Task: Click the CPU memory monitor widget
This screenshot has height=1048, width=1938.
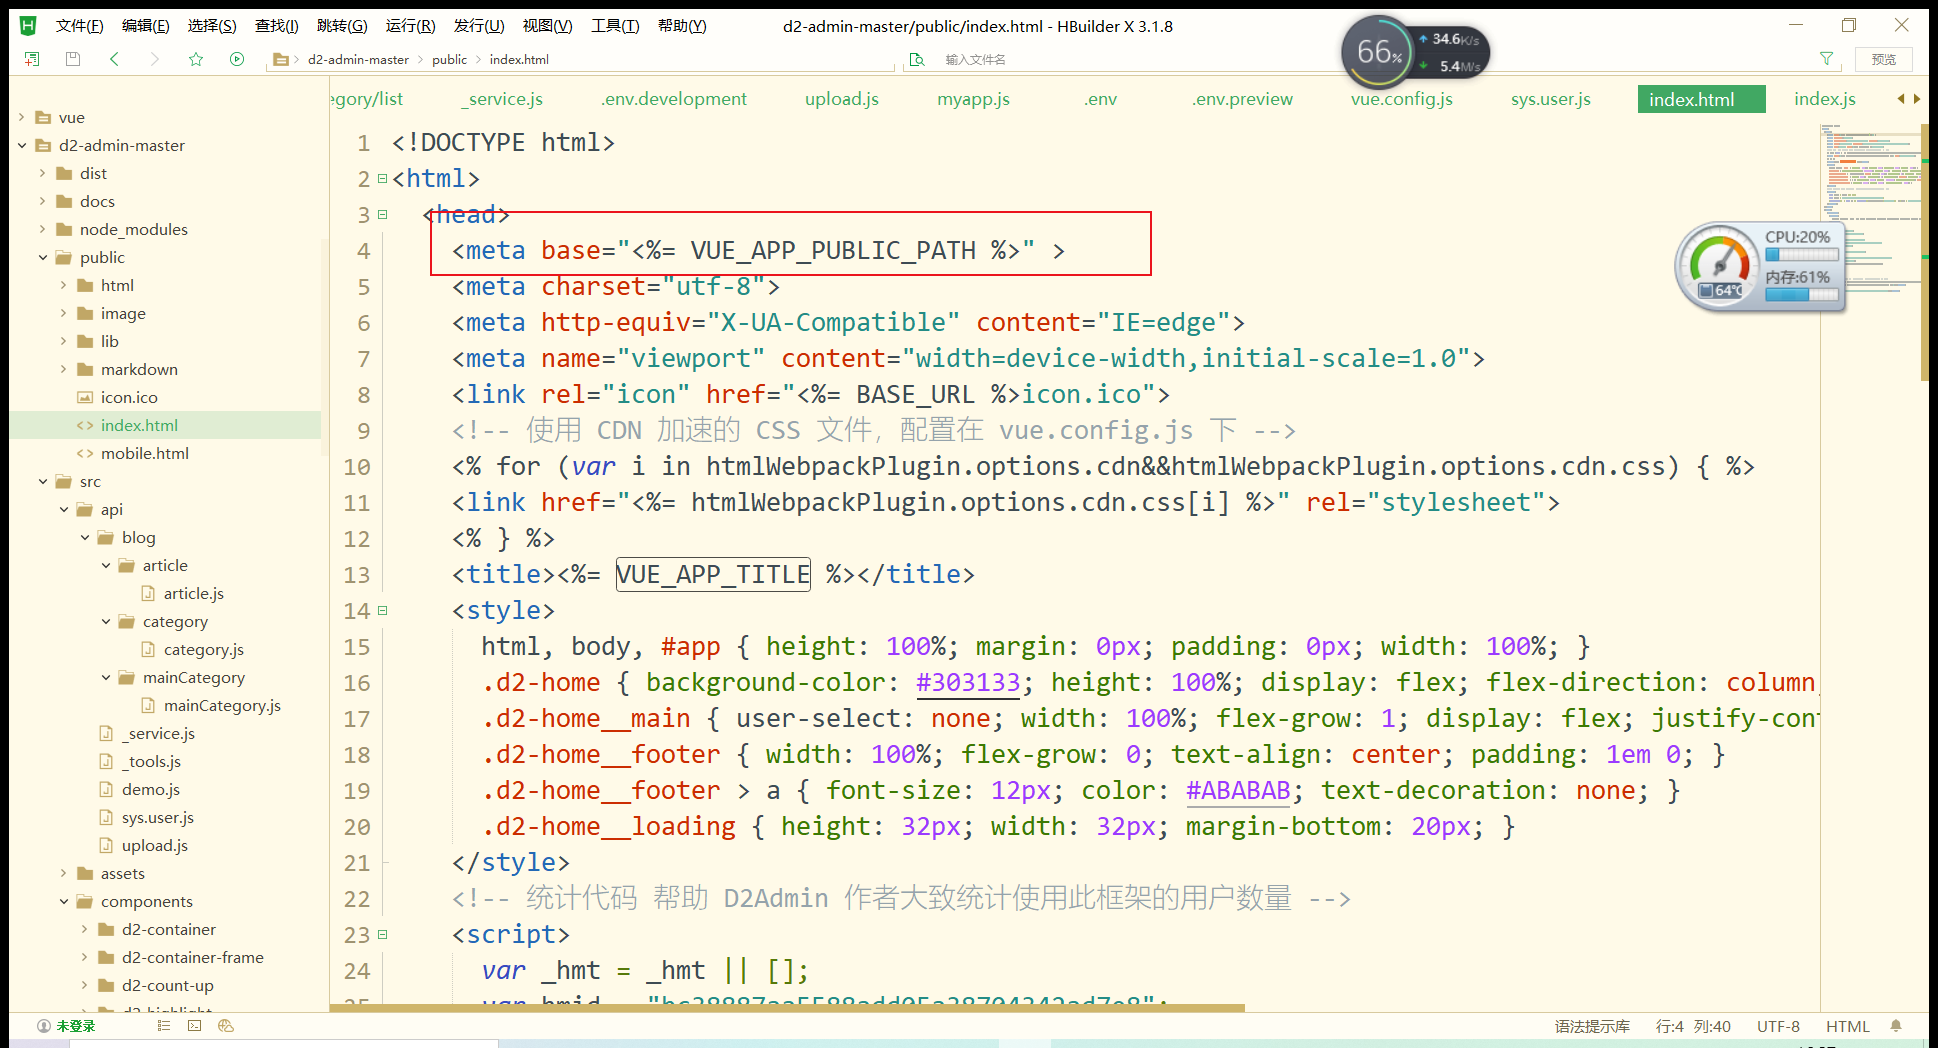Action: coord(1761,267)
